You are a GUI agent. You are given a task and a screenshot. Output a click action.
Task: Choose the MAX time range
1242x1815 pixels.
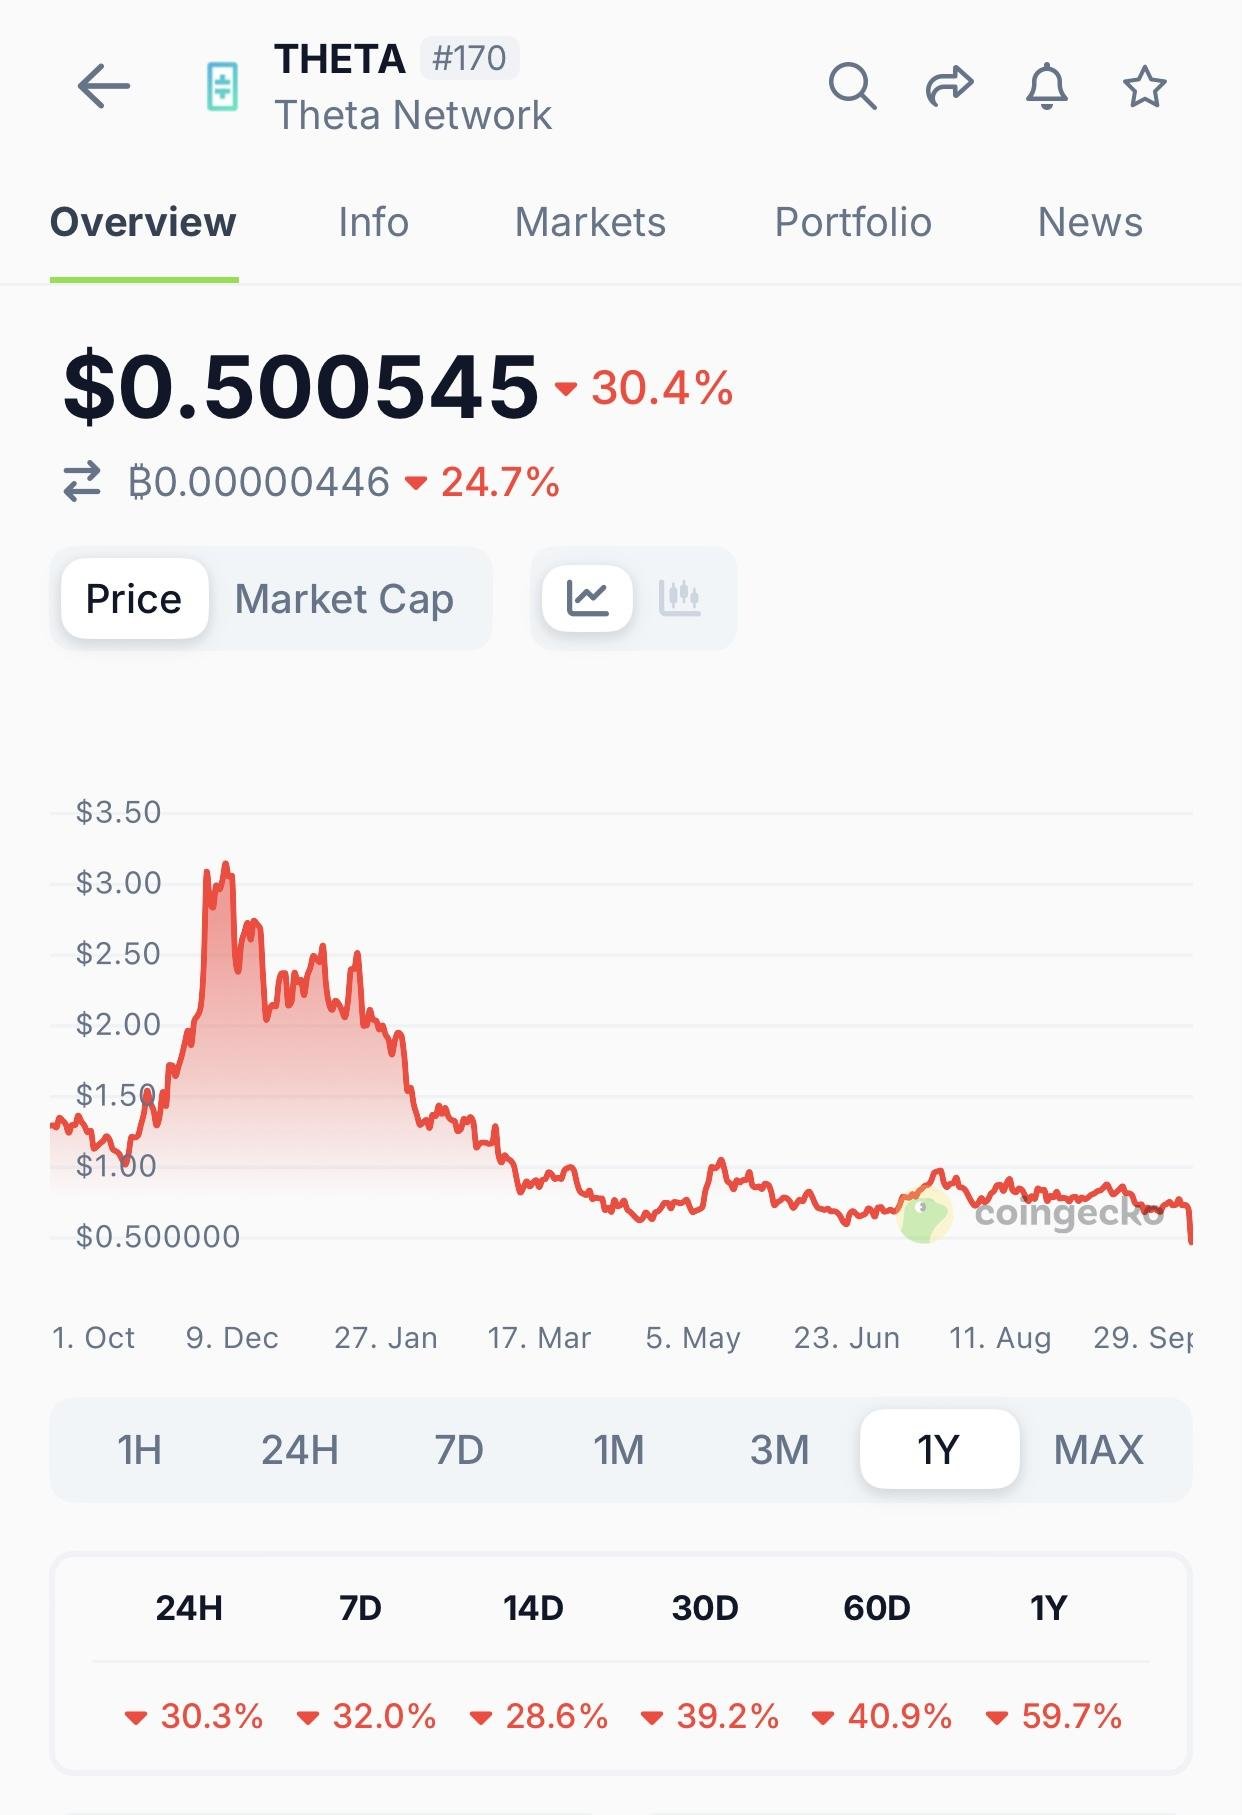[1098, 1450]
